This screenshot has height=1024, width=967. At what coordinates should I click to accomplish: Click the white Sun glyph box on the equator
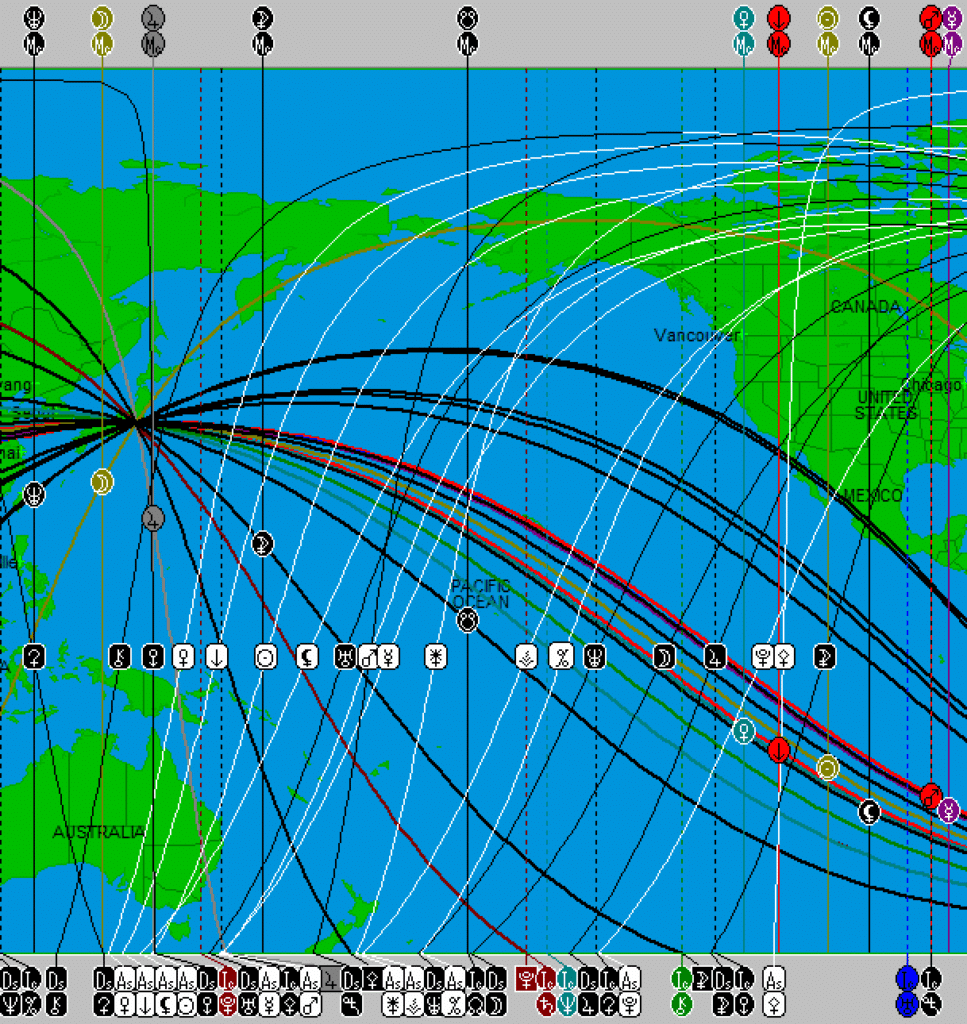tap(264, 657)
